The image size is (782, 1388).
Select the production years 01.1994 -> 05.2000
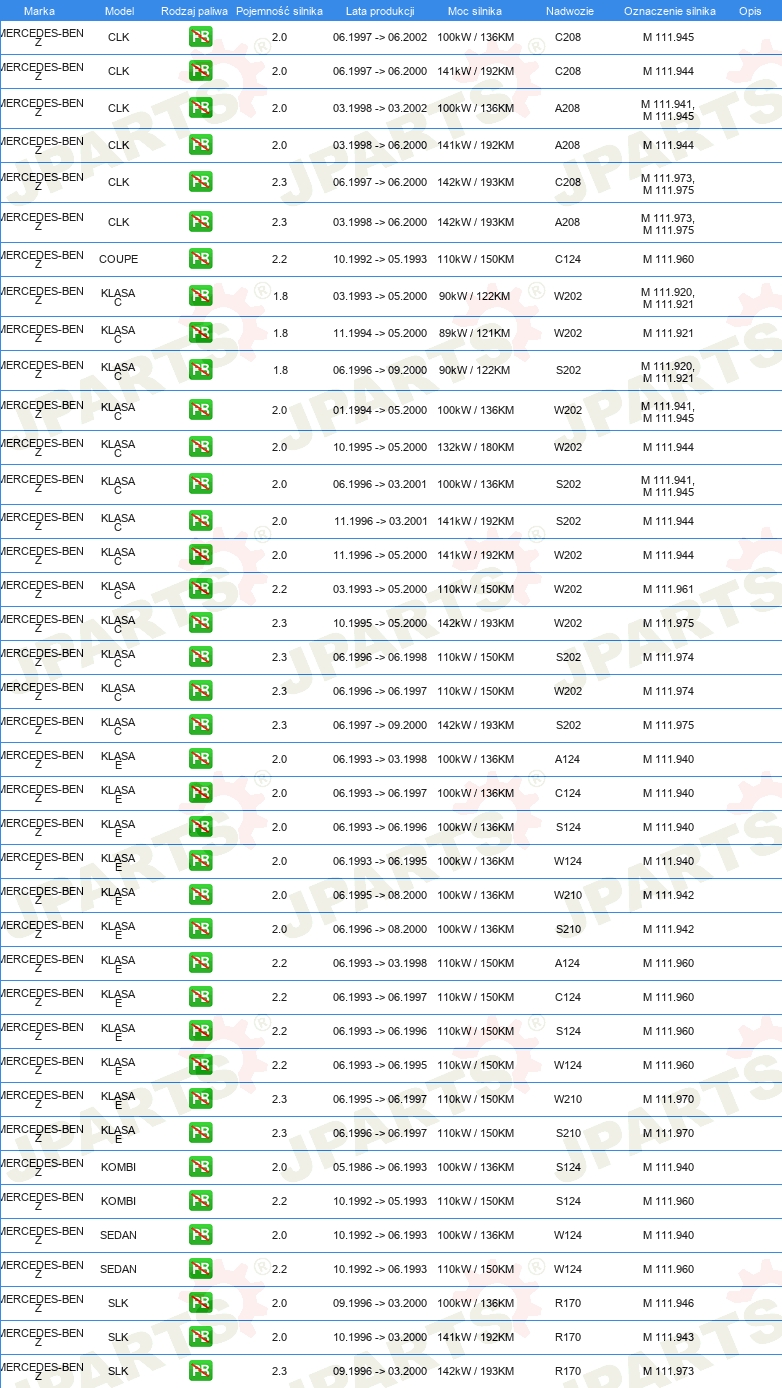380,410
